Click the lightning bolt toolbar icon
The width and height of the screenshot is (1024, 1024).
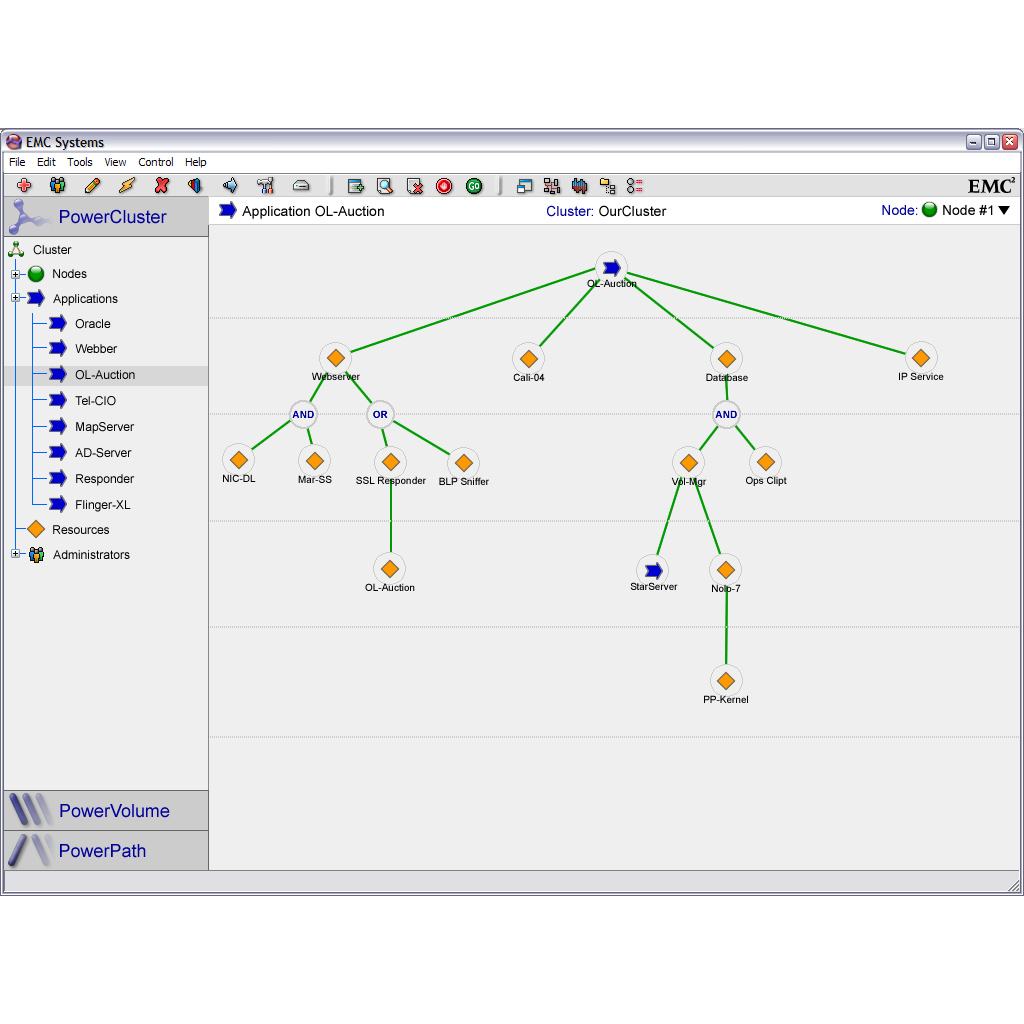127,185
